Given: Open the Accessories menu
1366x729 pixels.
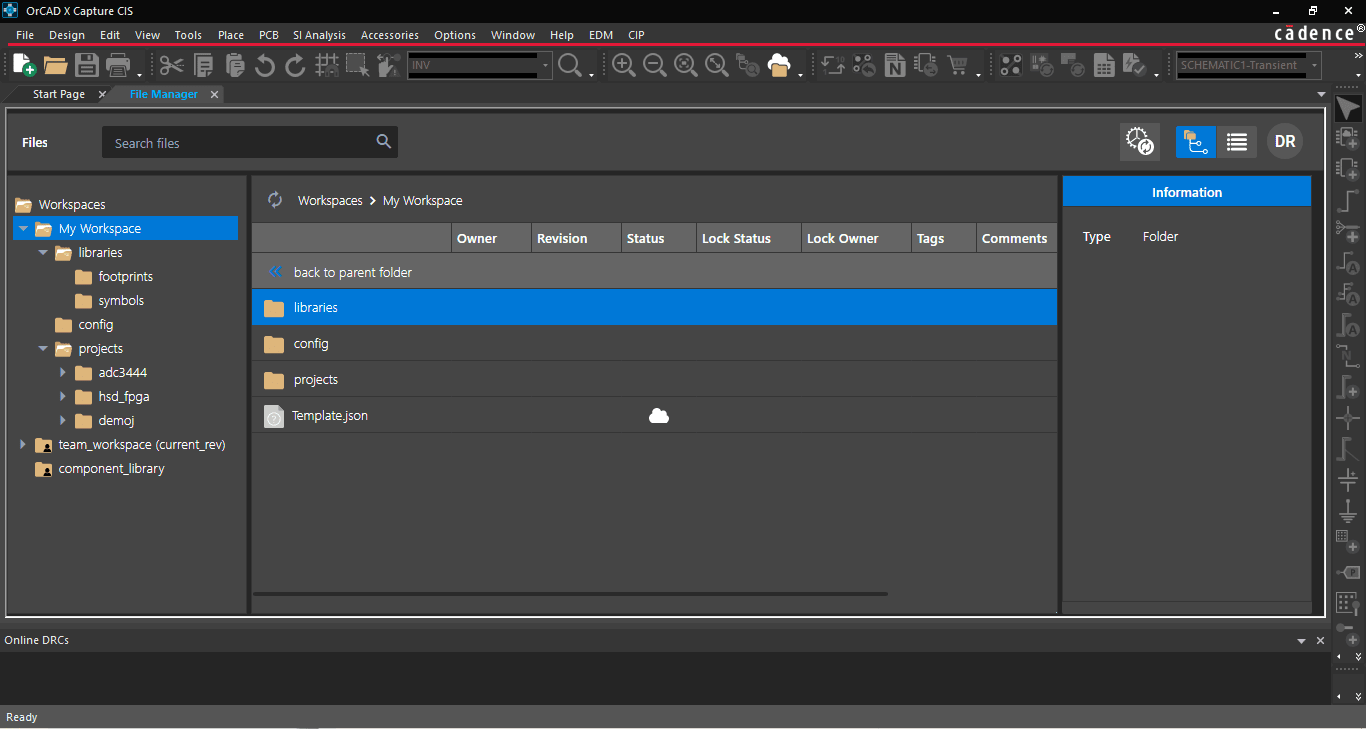Looking at the screenshot, I should tap(390, 35).
